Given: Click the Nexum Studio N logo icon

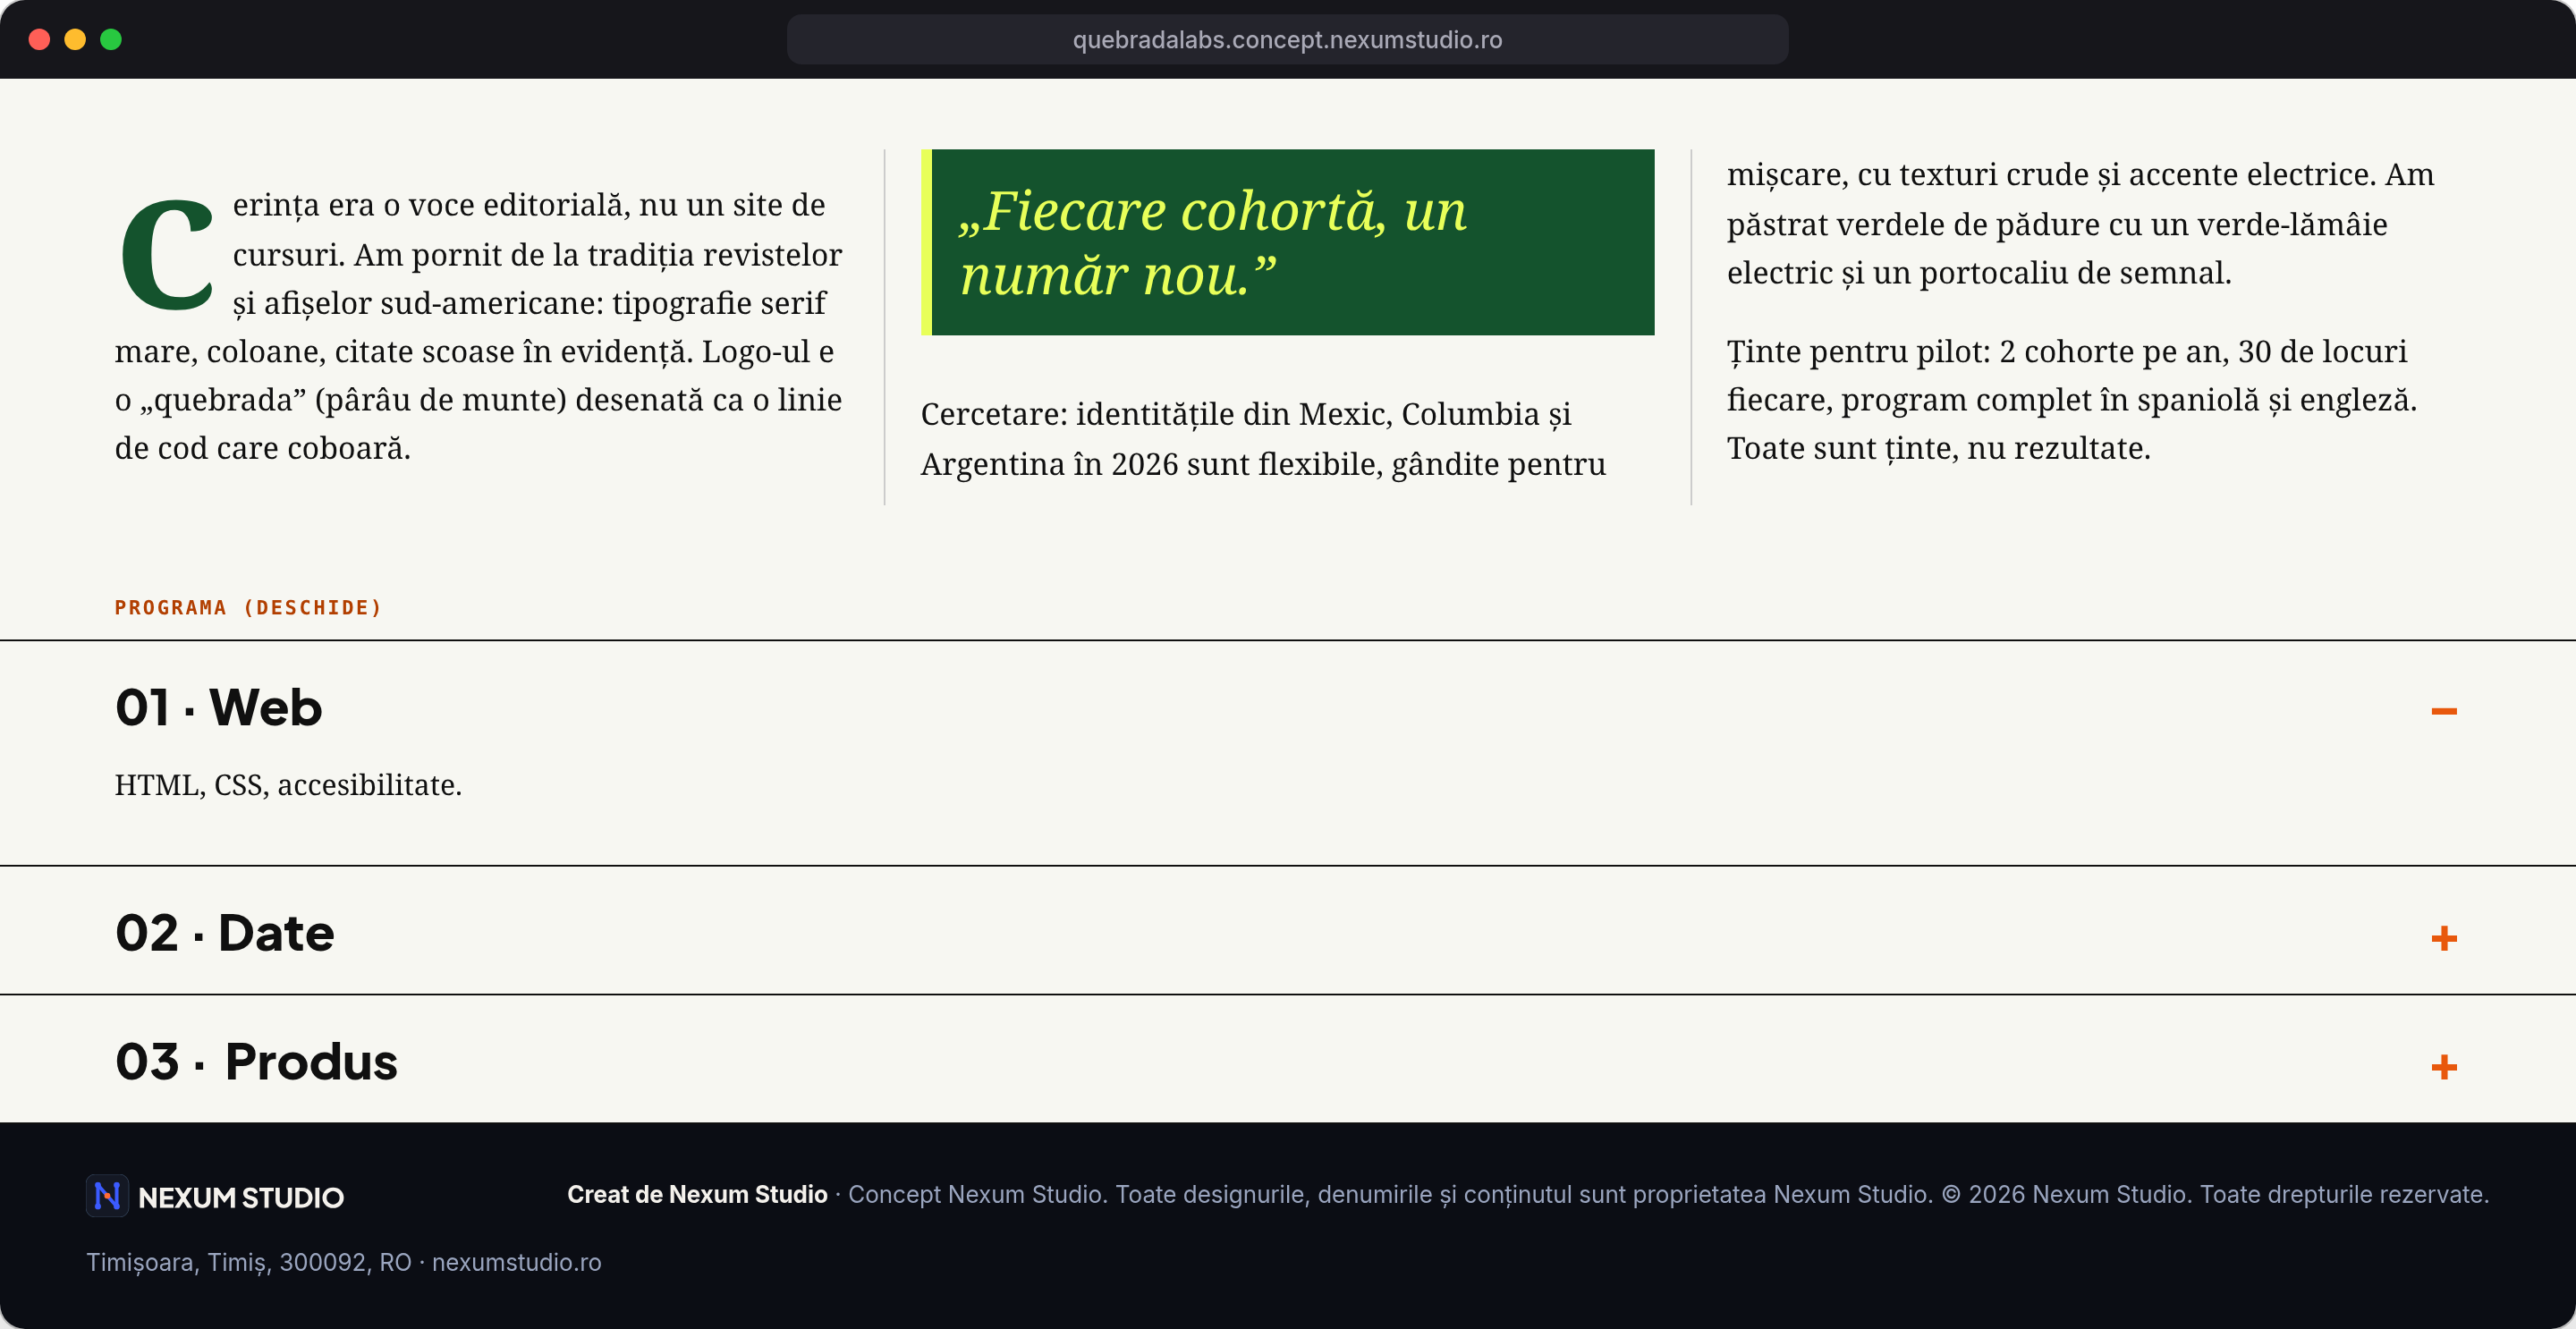Looking at the screenshot, I should 107,1196.
